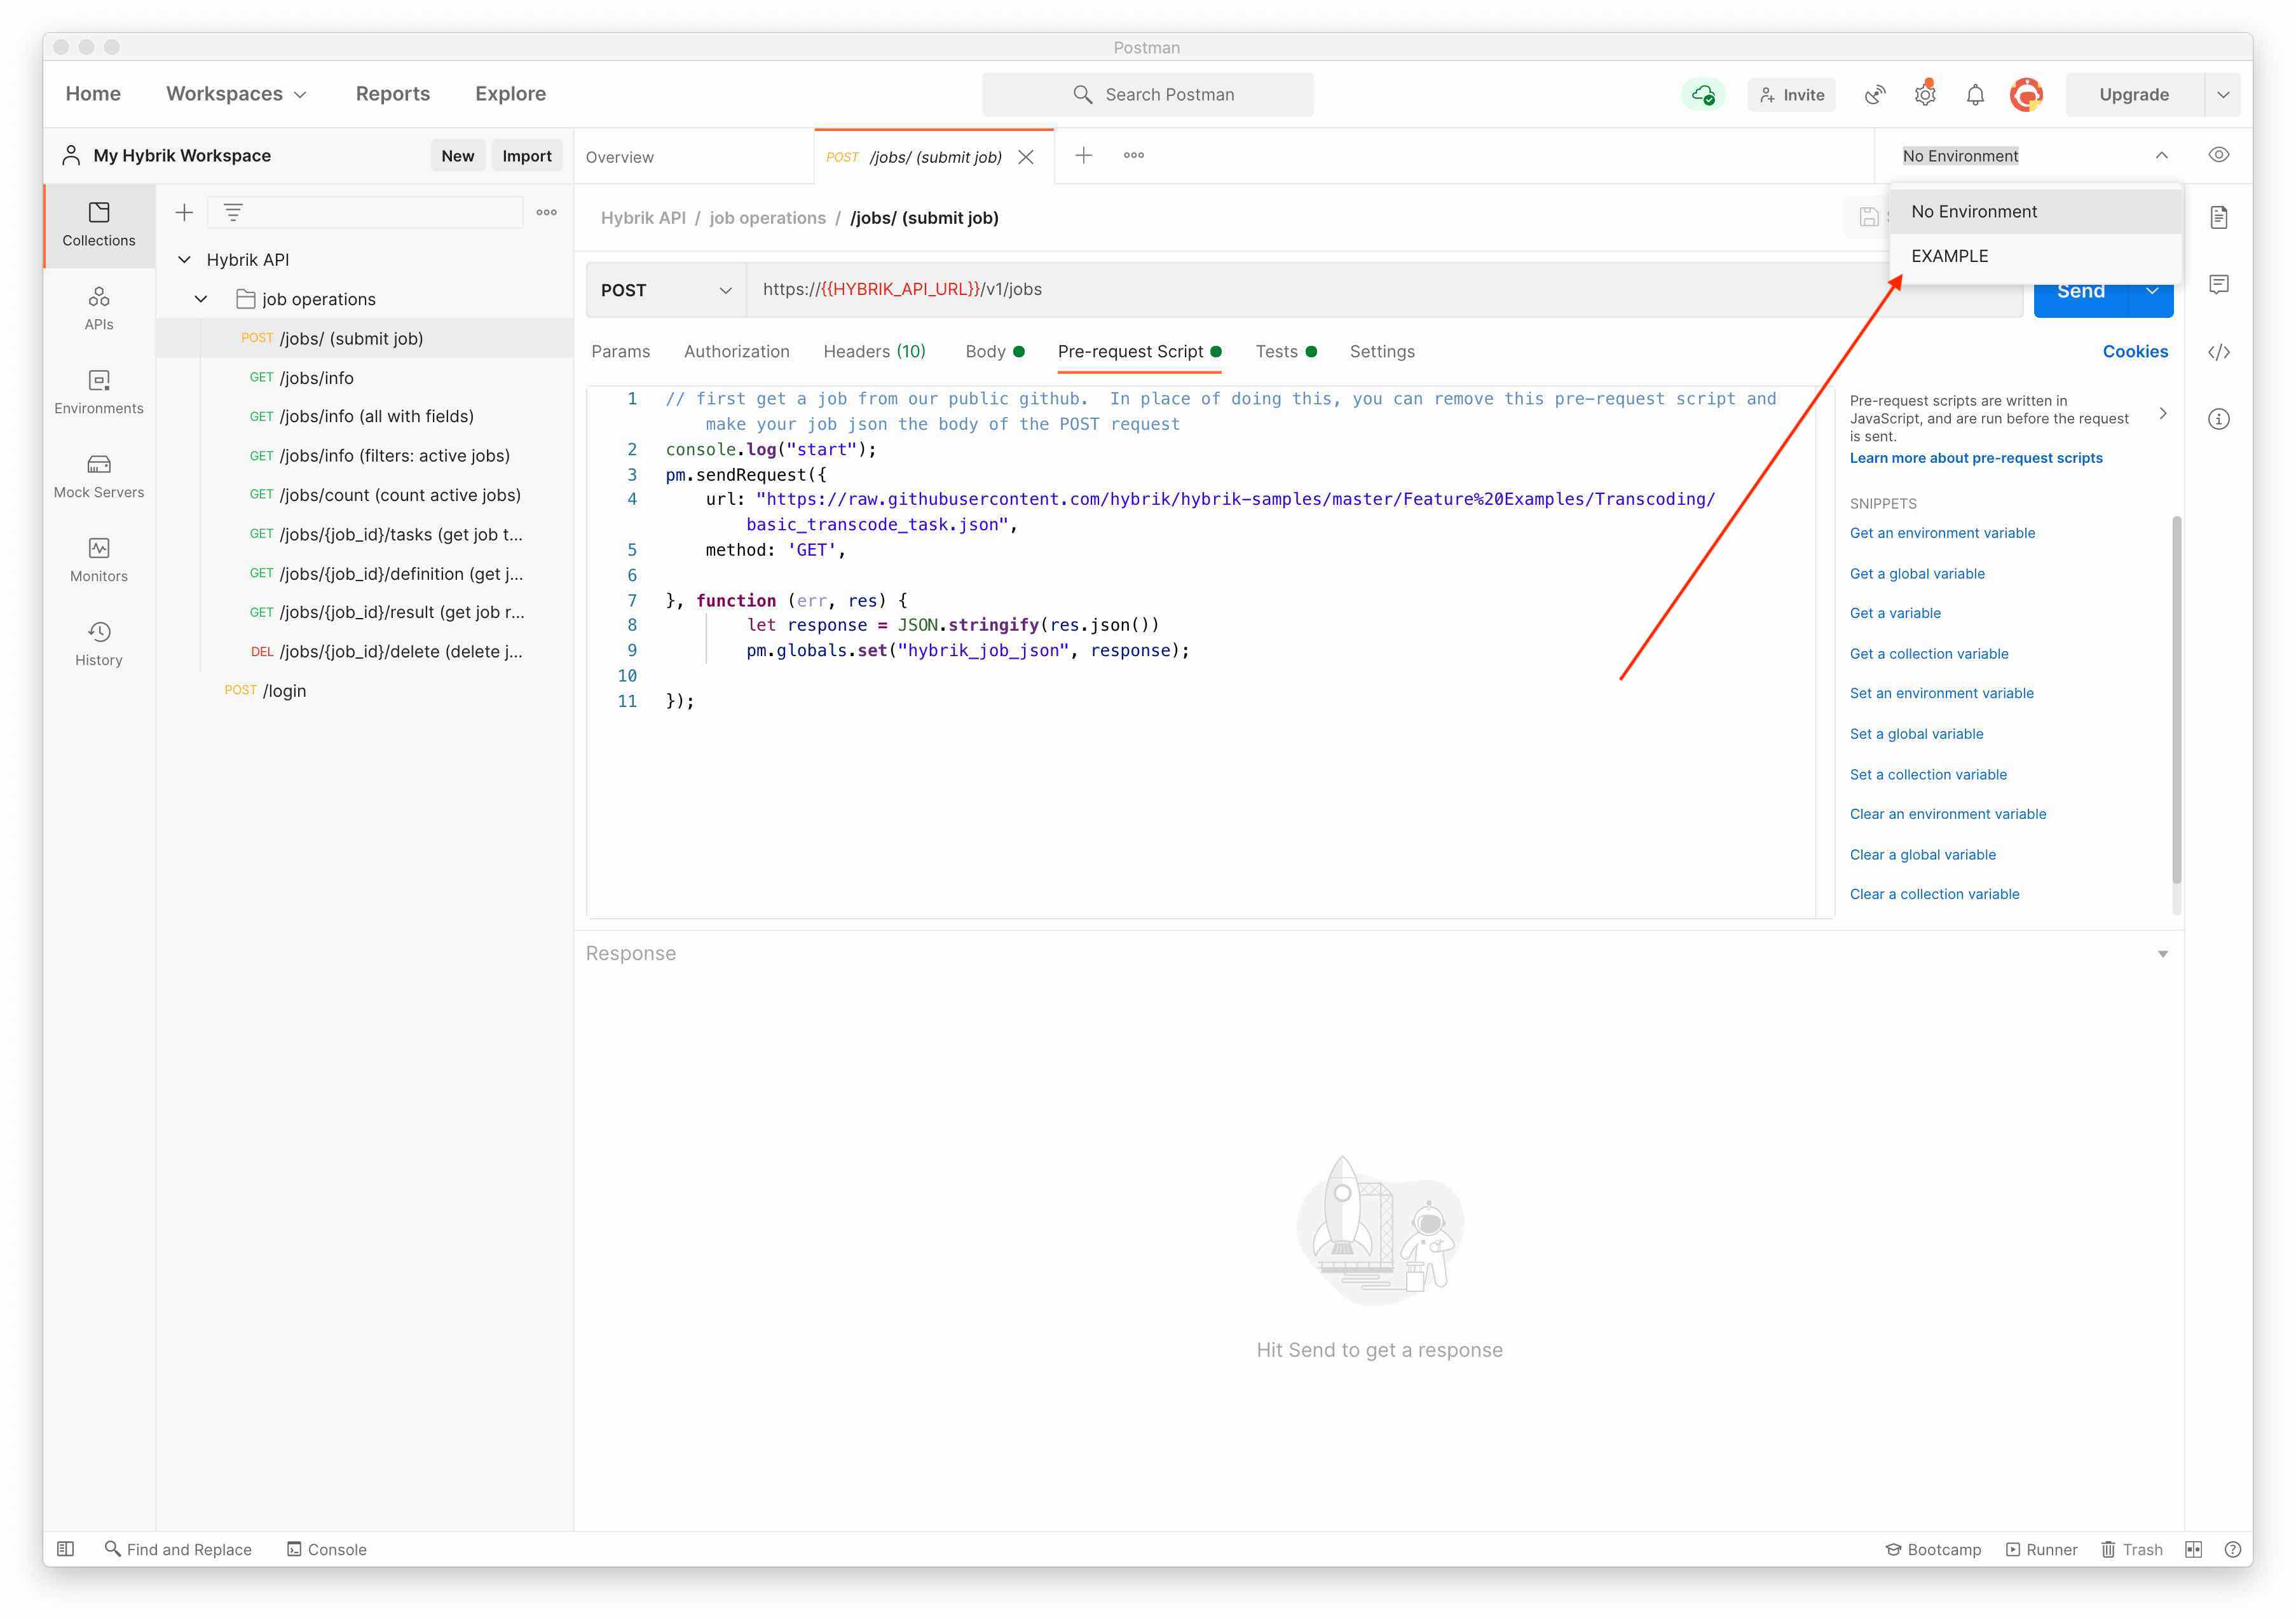Open Cookies link
Viewport: 2296px width, 1620px height.
(2134, 351)
